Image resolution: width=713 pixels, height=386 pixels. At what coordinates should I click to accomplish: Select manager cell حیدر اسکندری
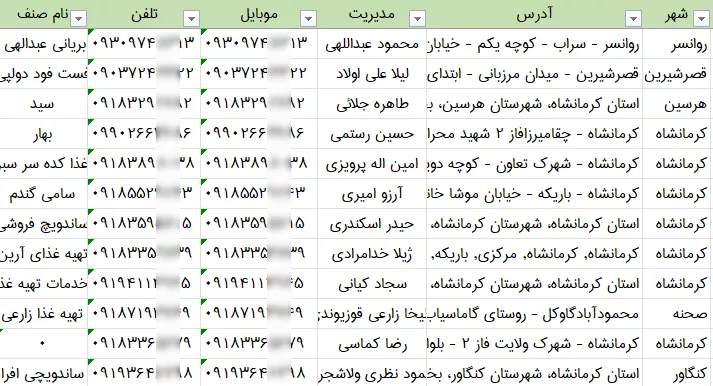point(372,224)
